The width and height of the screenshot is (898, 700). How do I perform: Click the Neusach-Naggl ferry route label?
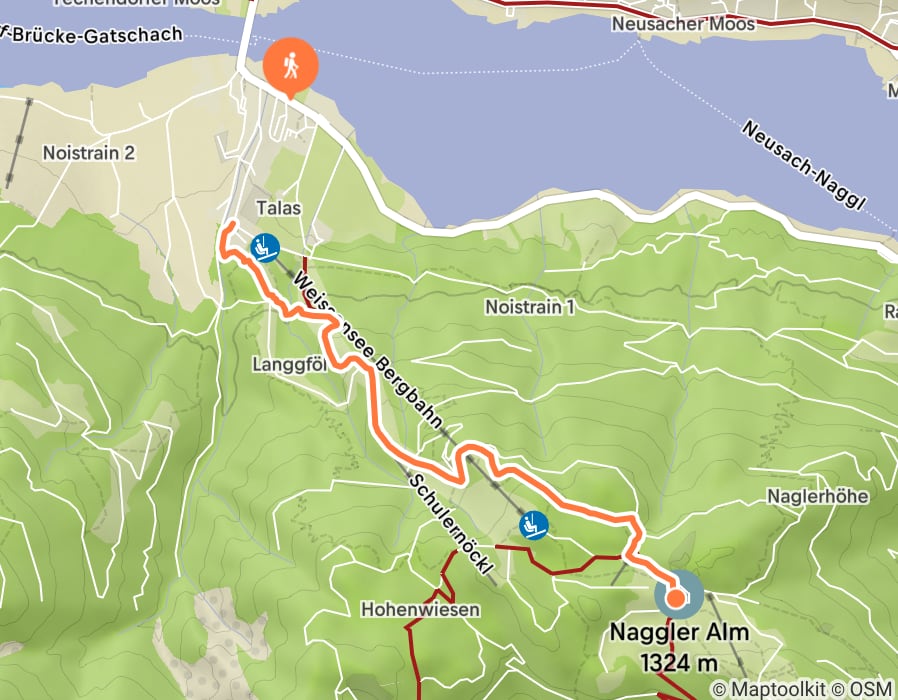tap(804, 166)
